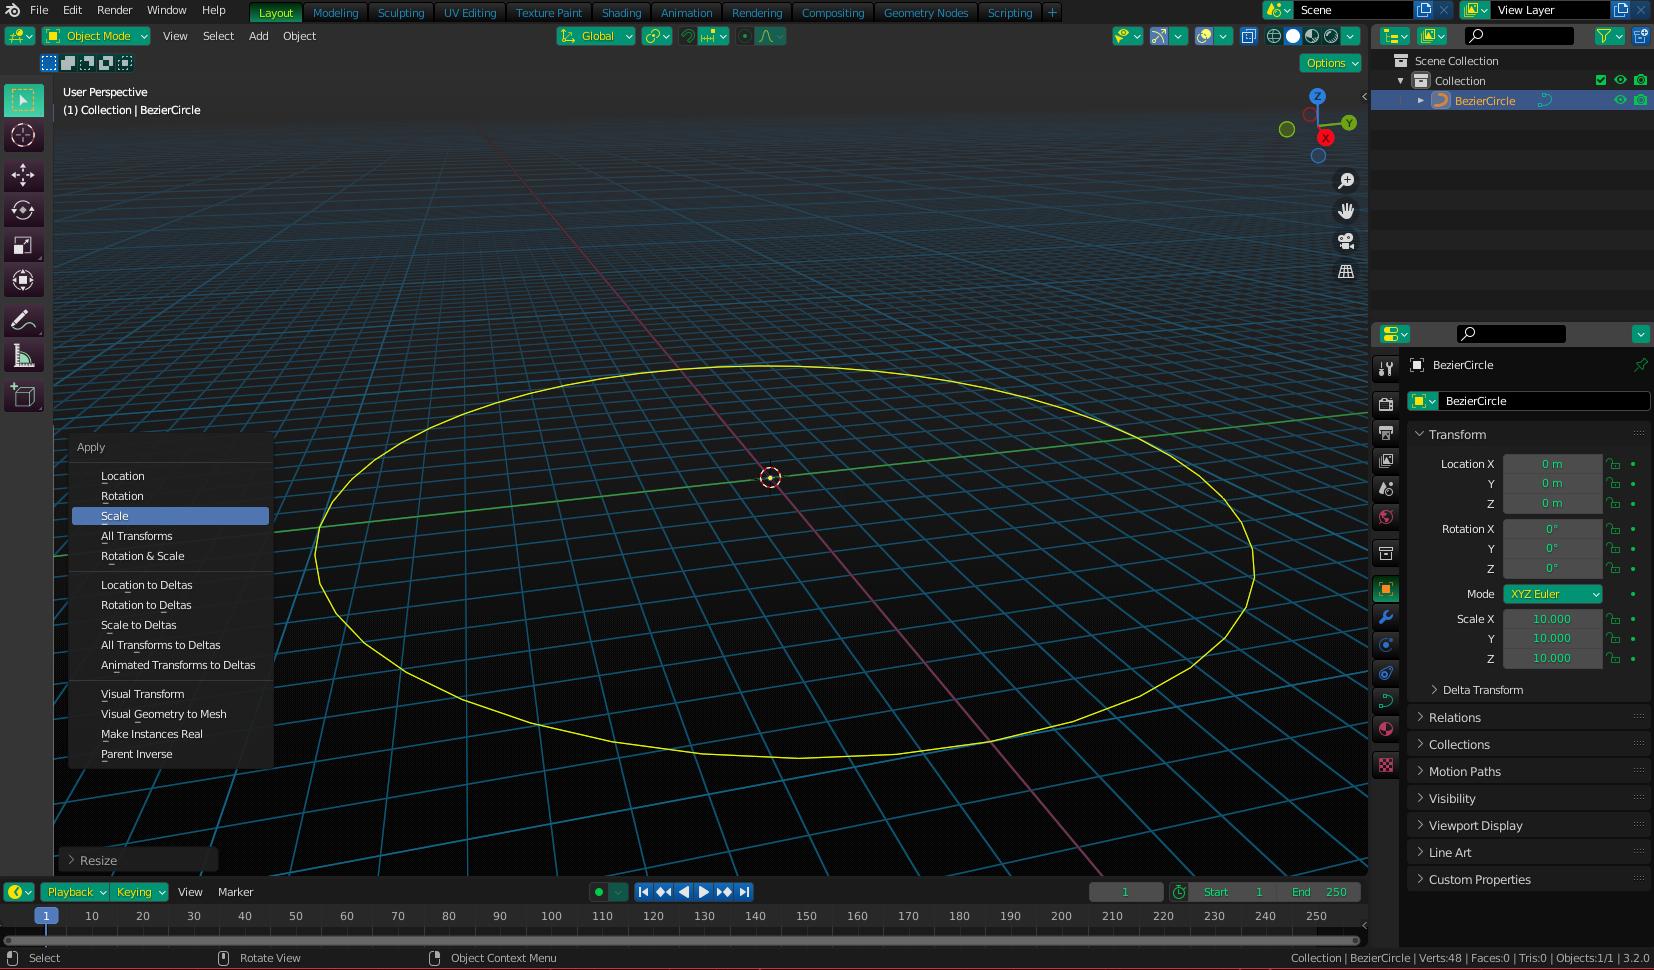Click the End frame 250 field
Image resolution: width=1654 pixels, height=970 pixels.
pos(1318,892)
